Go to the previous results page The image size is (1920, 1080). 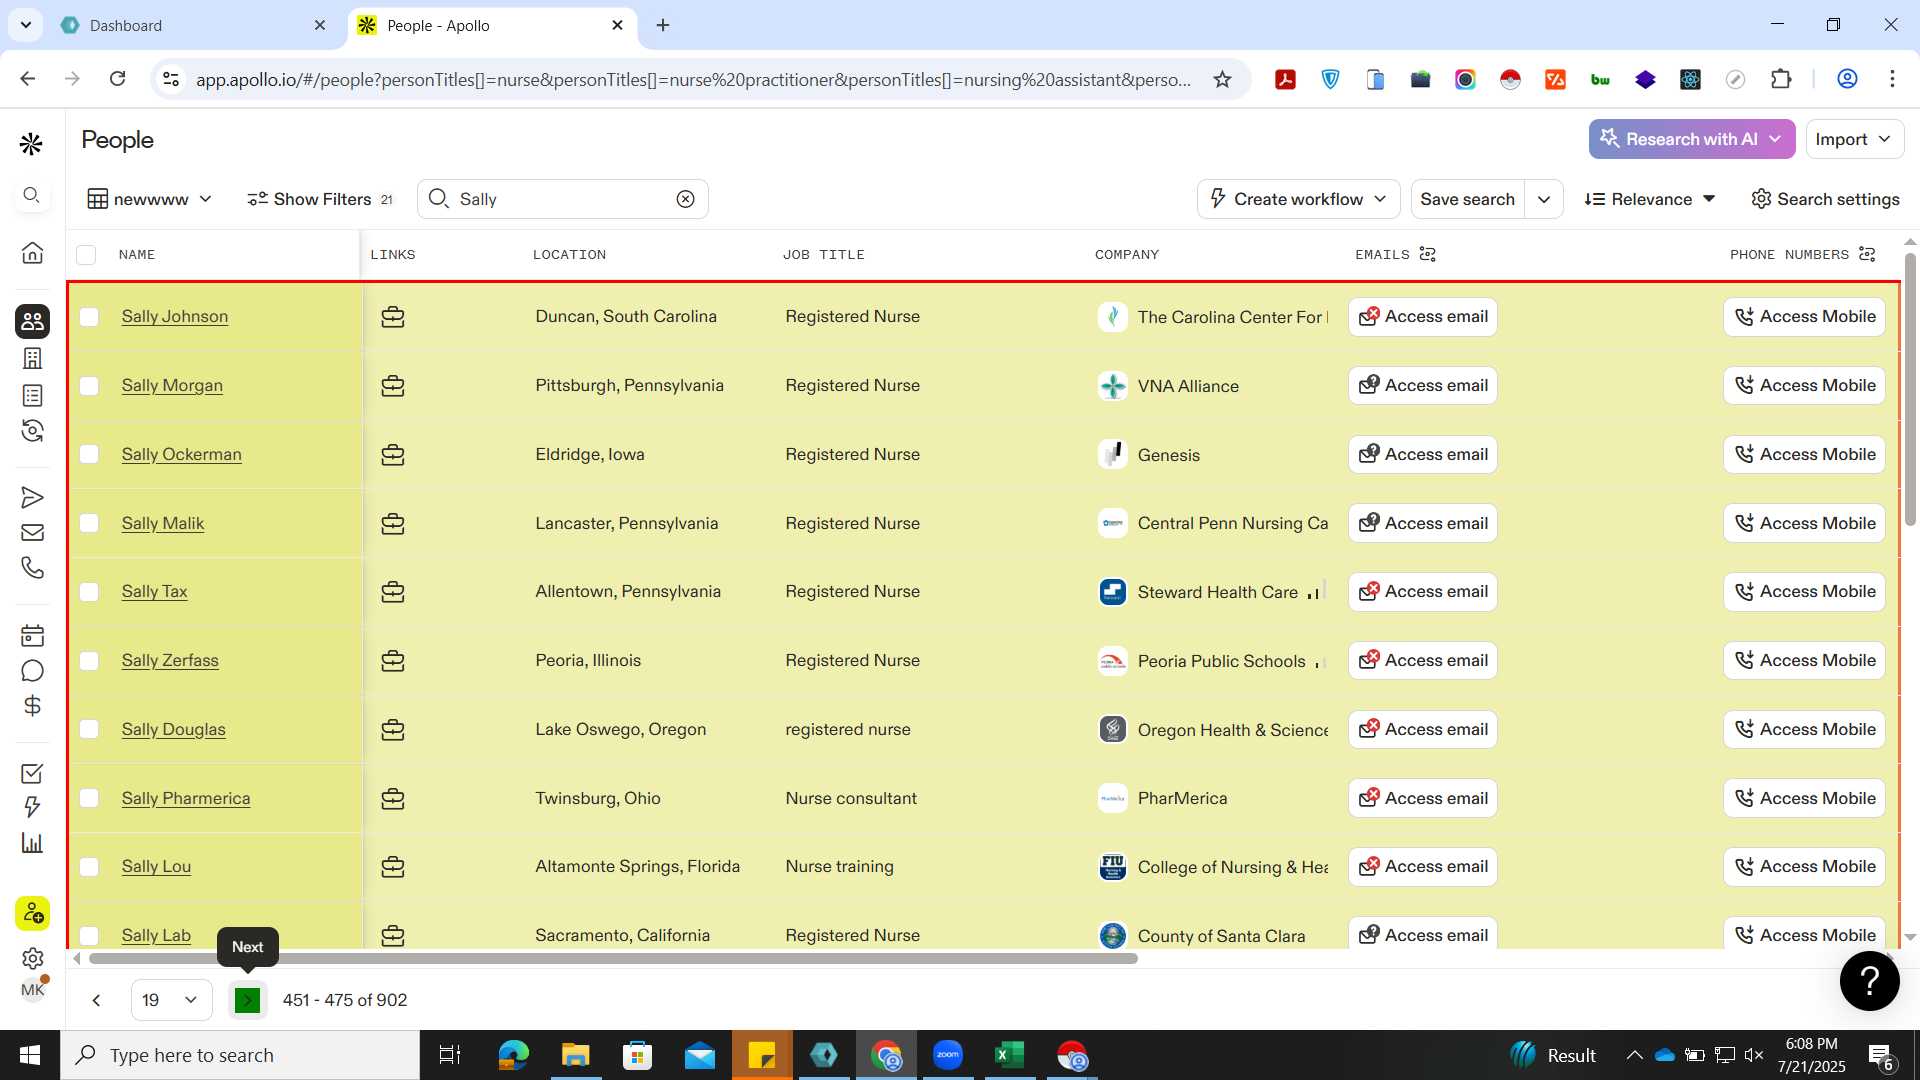[x=96, y=1000]
